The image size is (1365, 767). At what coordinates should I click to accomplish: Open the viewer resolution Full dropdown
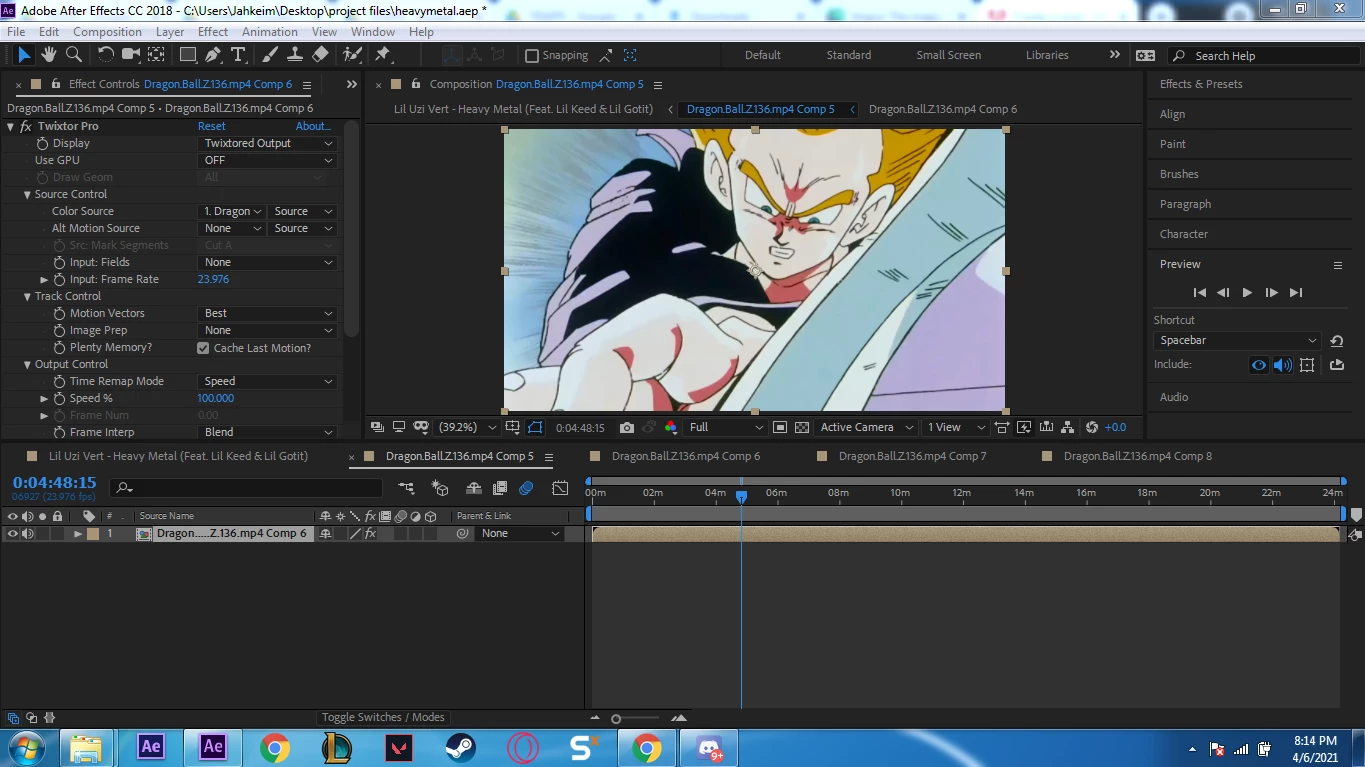coord(726,427)
